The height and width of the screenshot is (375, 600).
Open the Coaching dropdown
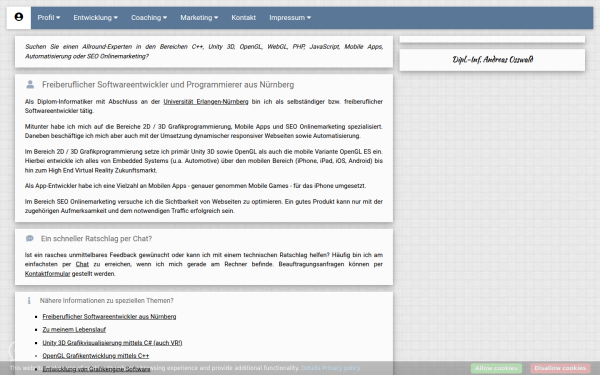tap(149, 18)
